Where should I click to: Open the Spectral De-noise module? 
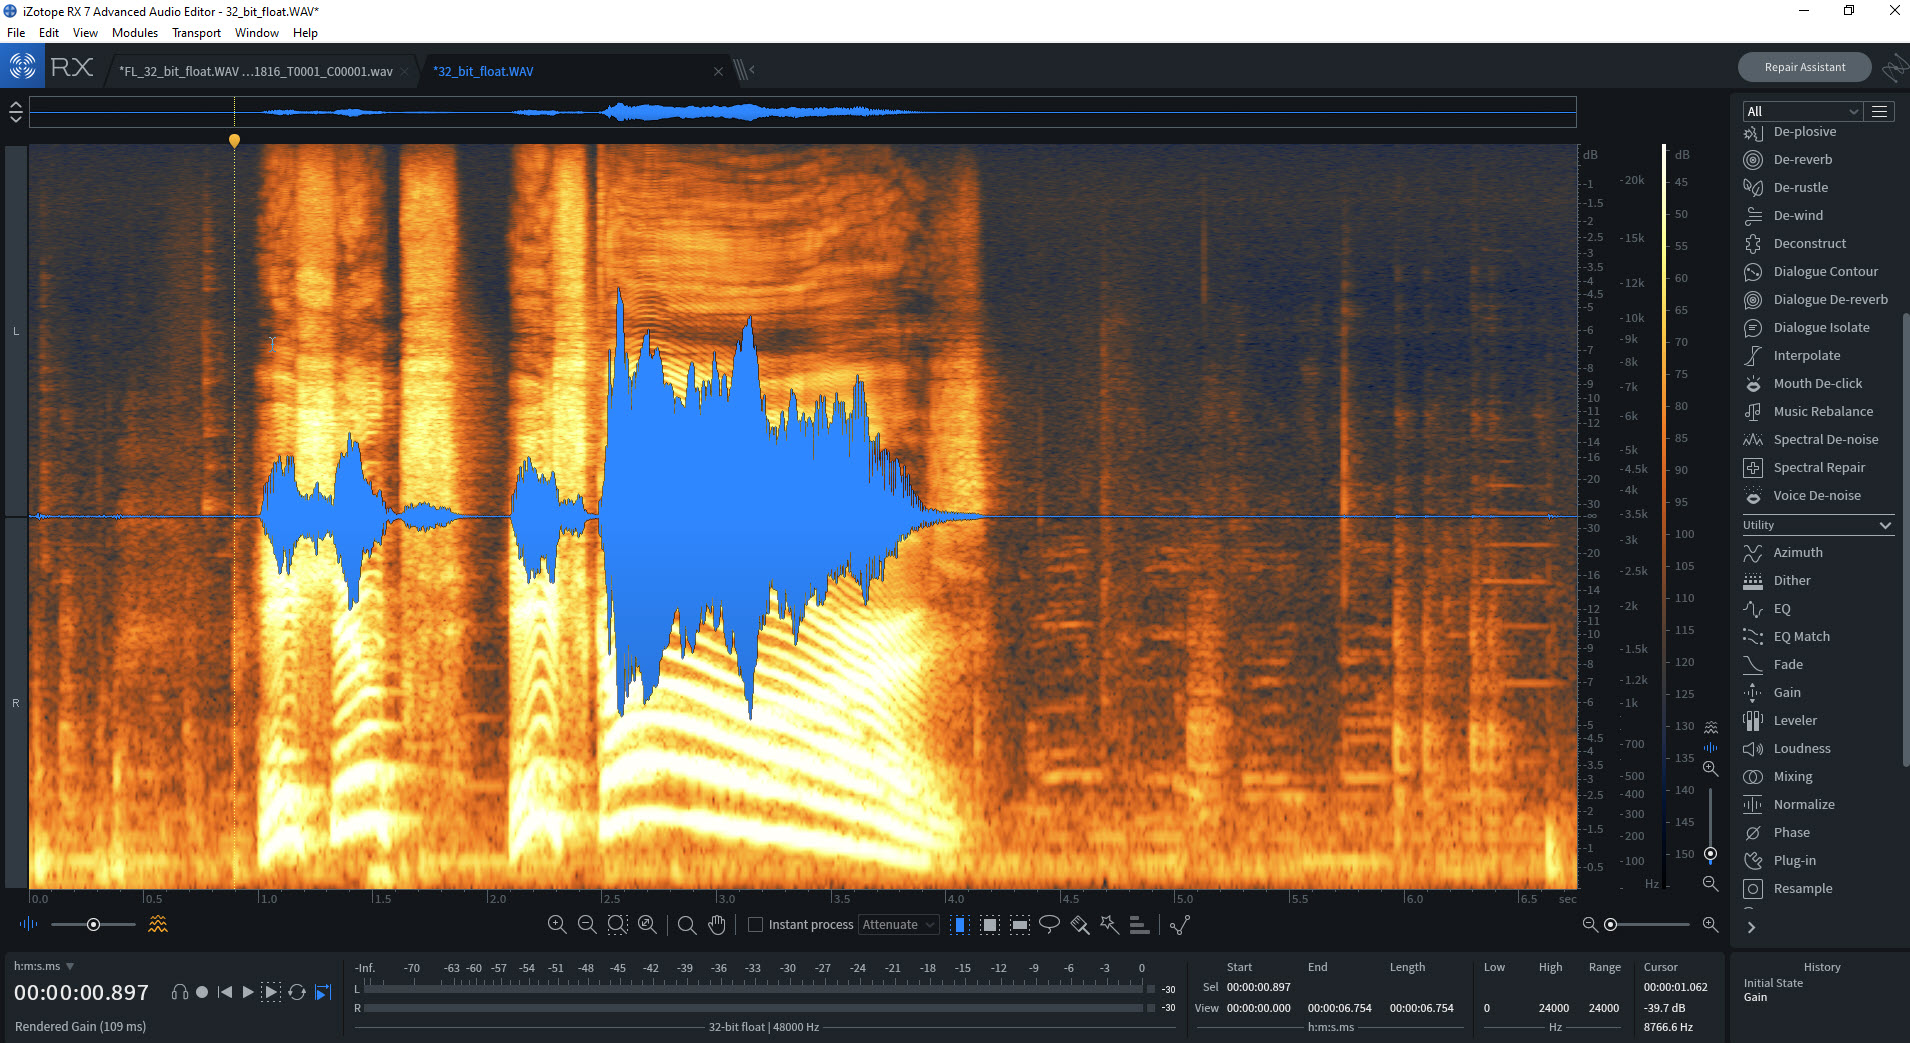coord(1825,439)
